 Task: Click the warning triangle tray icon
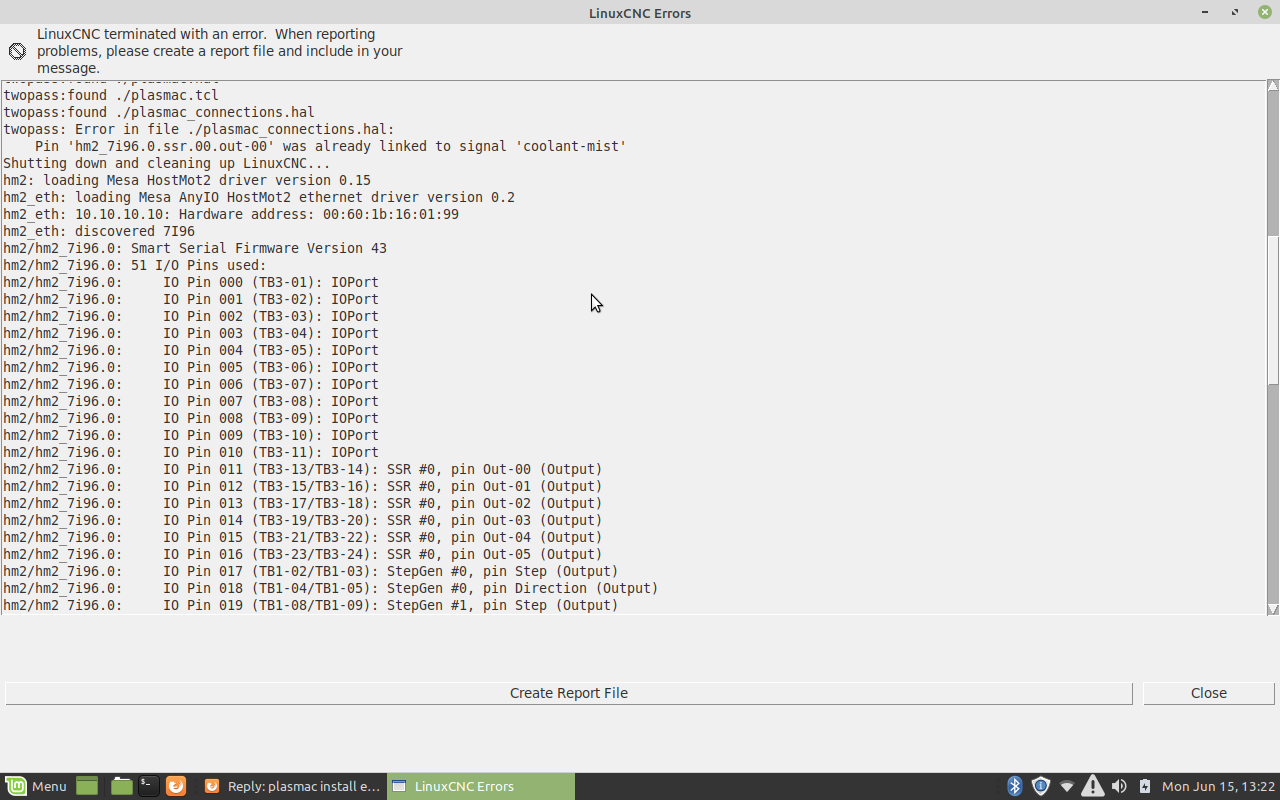click(x=1092, y=786)
